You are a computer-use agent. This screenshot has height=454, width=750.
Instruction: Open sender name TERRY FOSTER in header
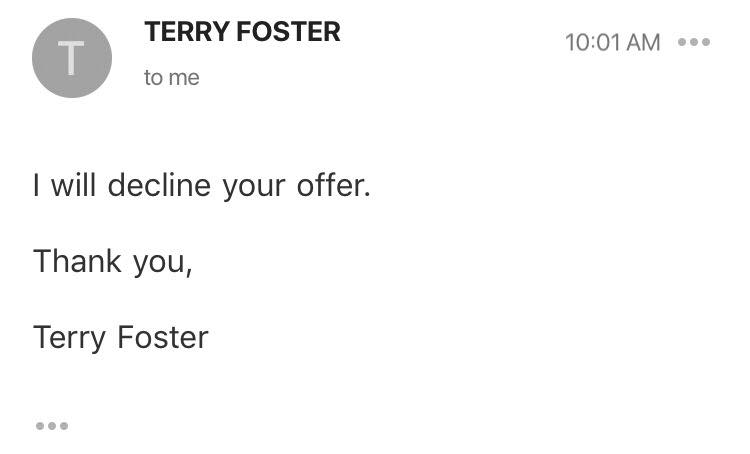pyautogui.click(x=242, y=32)
